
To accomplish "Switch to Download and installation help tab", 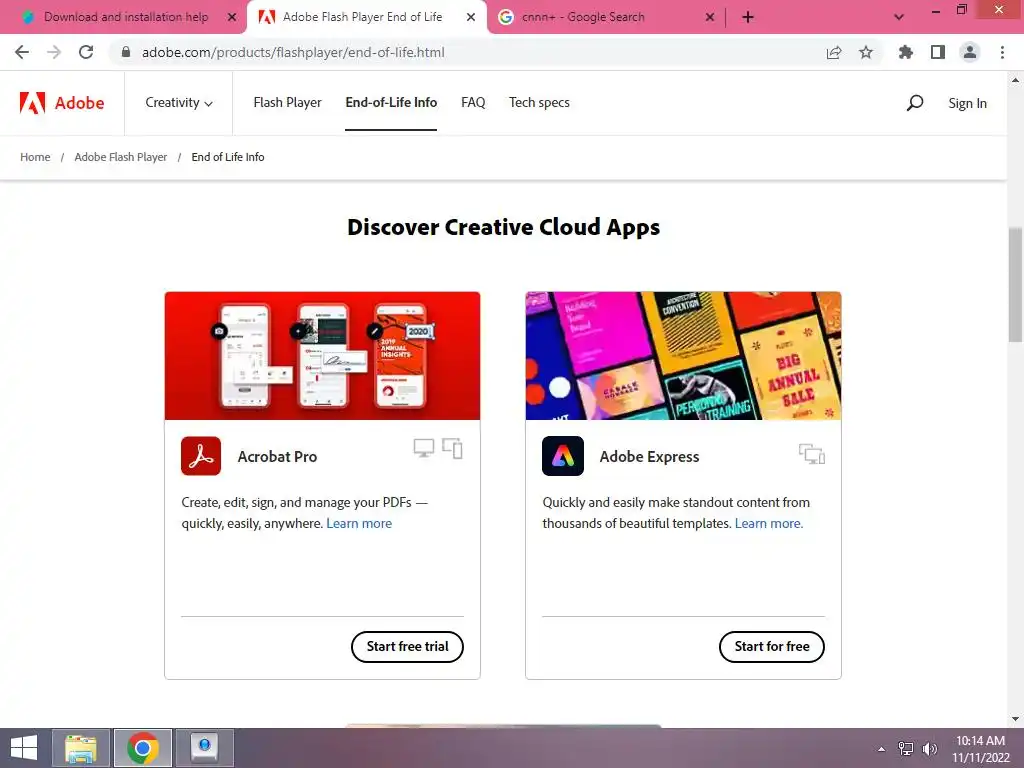I will point(126,17).
